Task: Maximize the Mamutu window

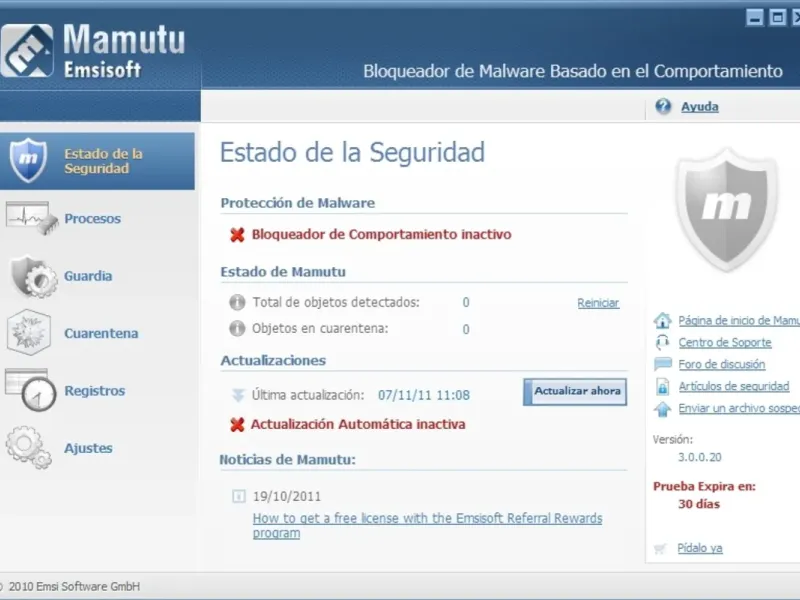Action: (777, 18)
